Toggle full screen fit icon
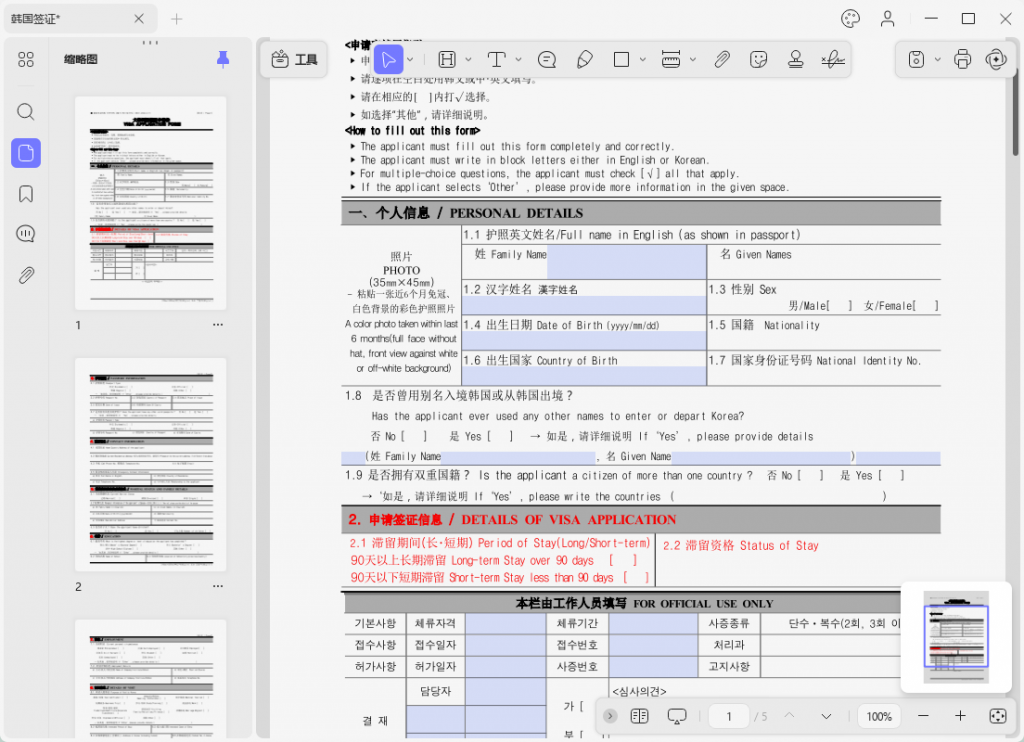Screen dimensions: 1024x742 [998, 717]
